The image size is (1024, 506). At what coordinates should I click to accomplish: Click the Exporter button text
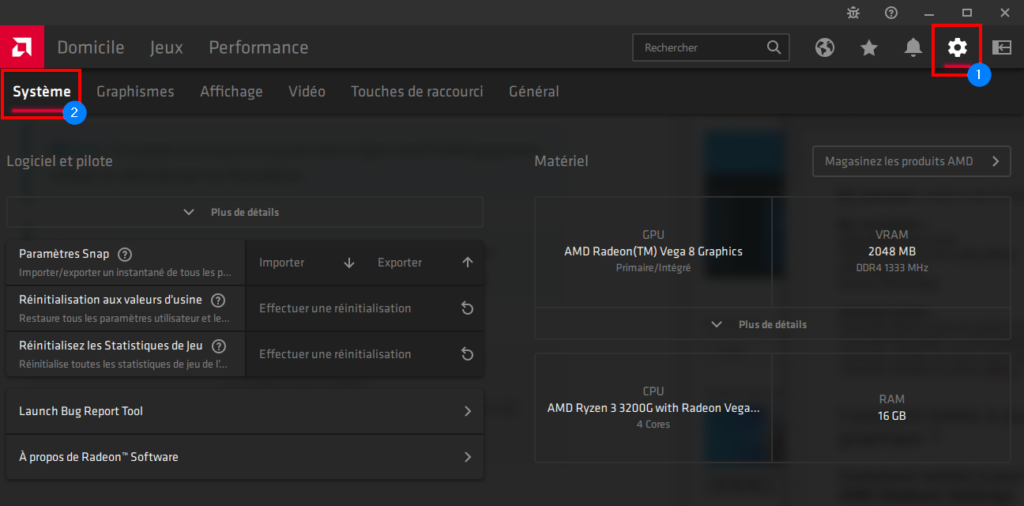(400, 263)
